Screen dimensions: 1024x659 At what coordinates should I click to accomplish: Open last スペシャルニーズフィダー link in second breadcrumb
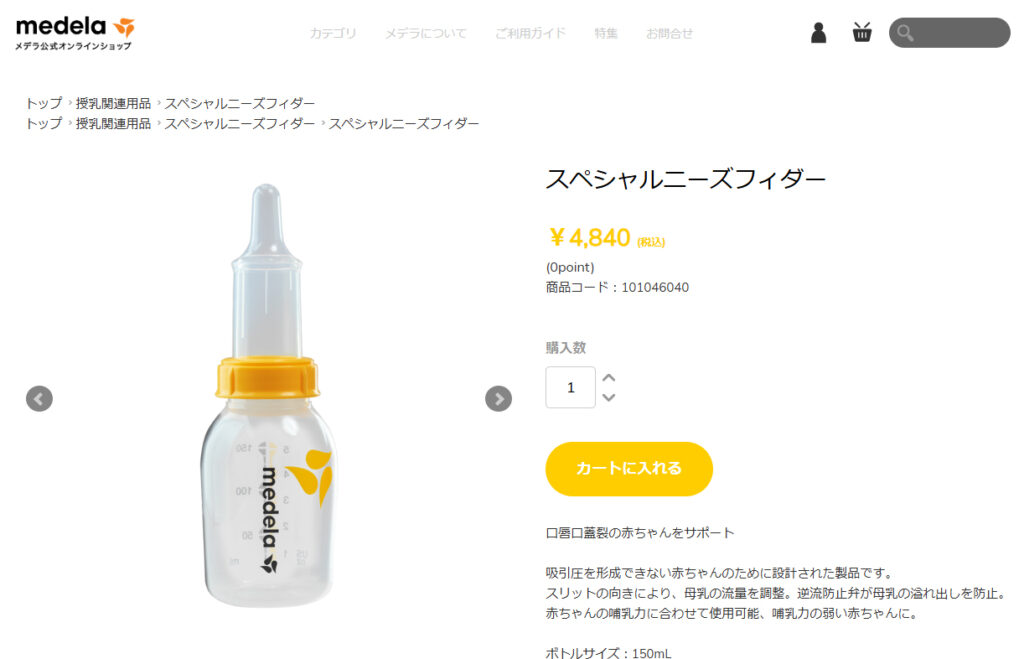click(404, 123)
